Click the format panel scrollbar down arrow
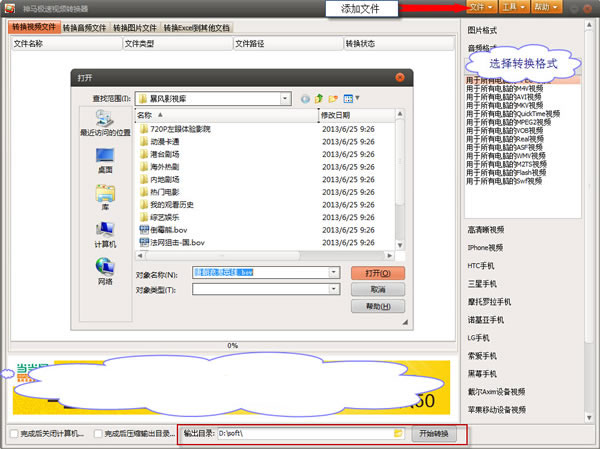 589,417
